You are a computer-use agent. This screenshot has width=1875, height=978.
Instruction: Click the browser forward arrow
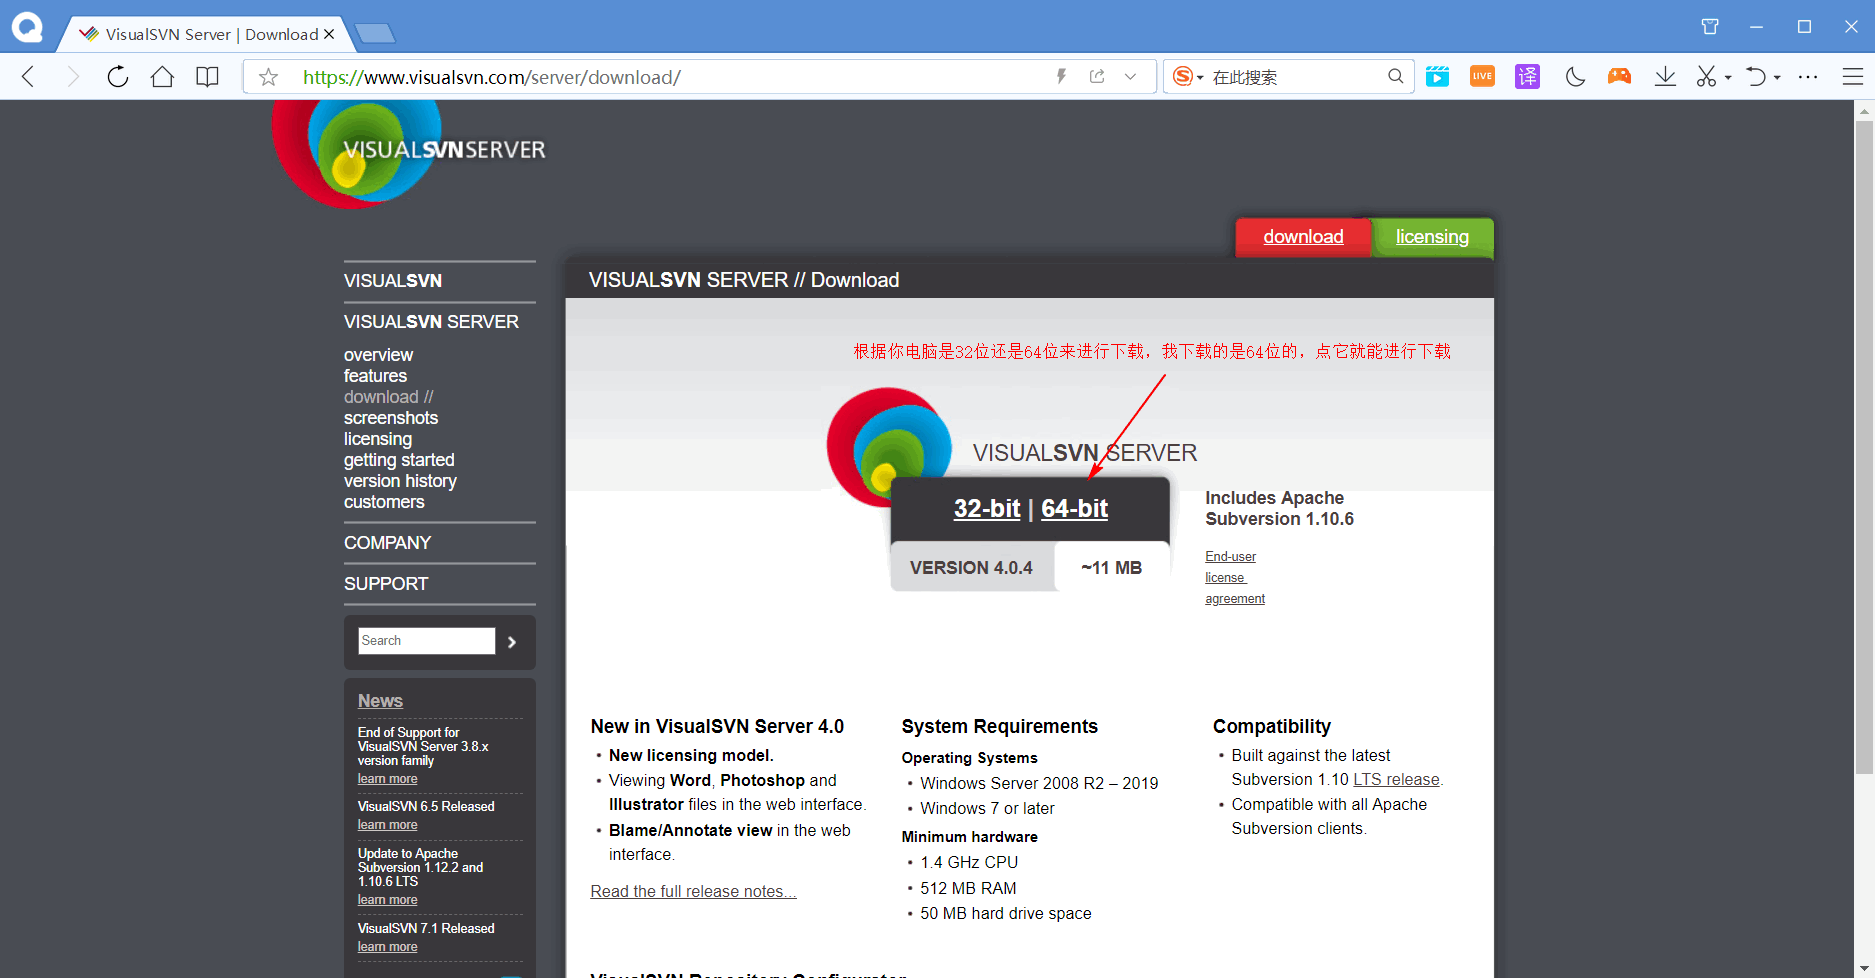pos(72,77)
